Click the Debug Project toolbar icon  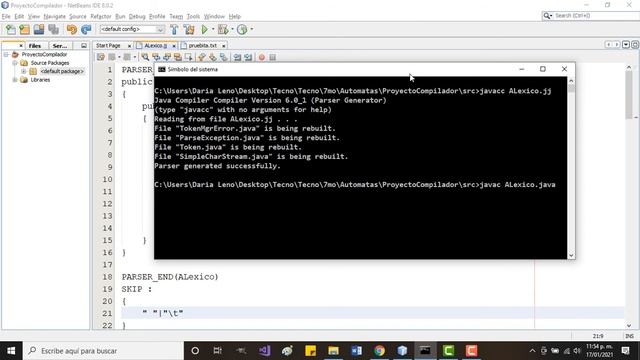click(223, 29)
